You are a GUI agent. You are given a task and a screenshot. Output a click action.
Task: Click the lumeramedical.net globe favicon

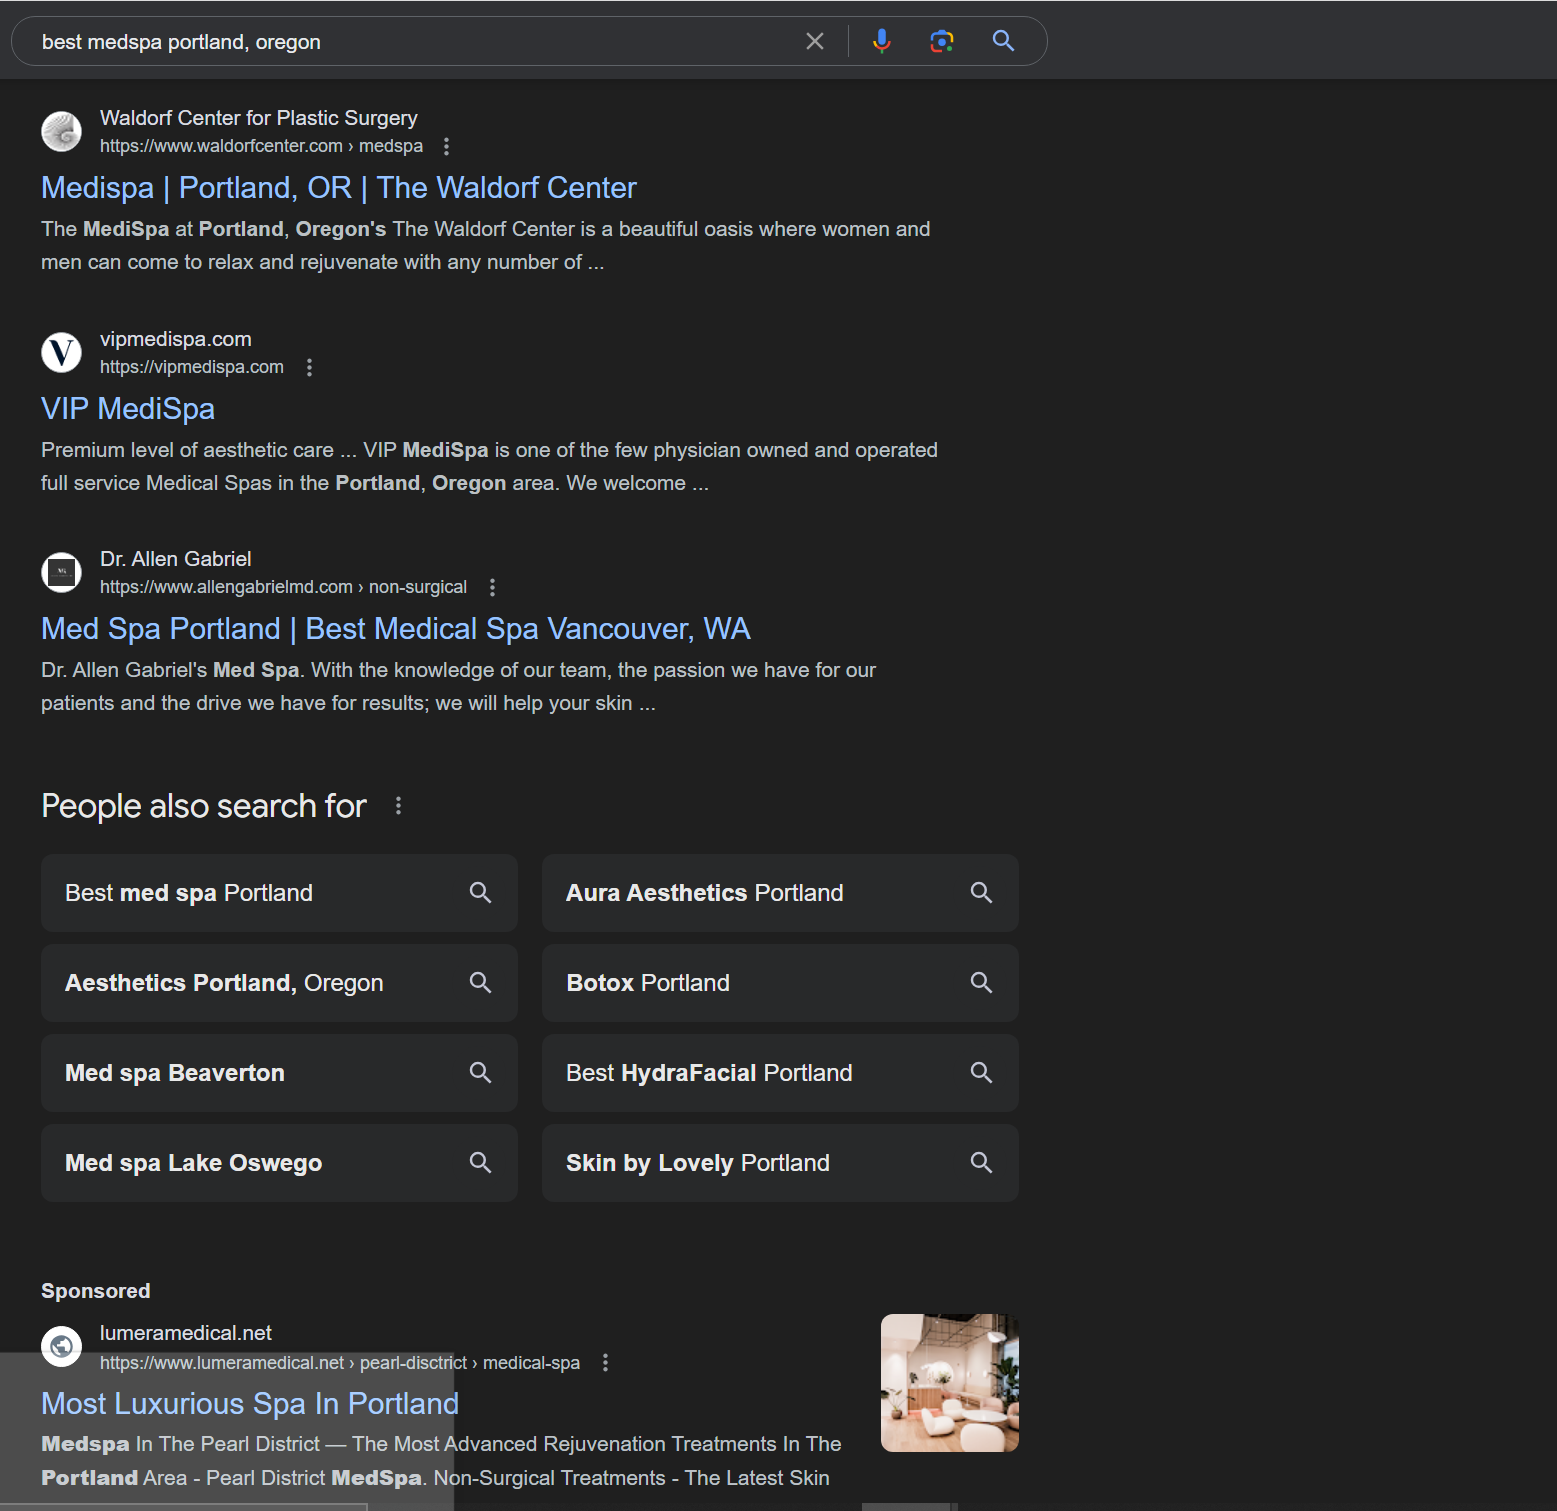coord(61,1346)
